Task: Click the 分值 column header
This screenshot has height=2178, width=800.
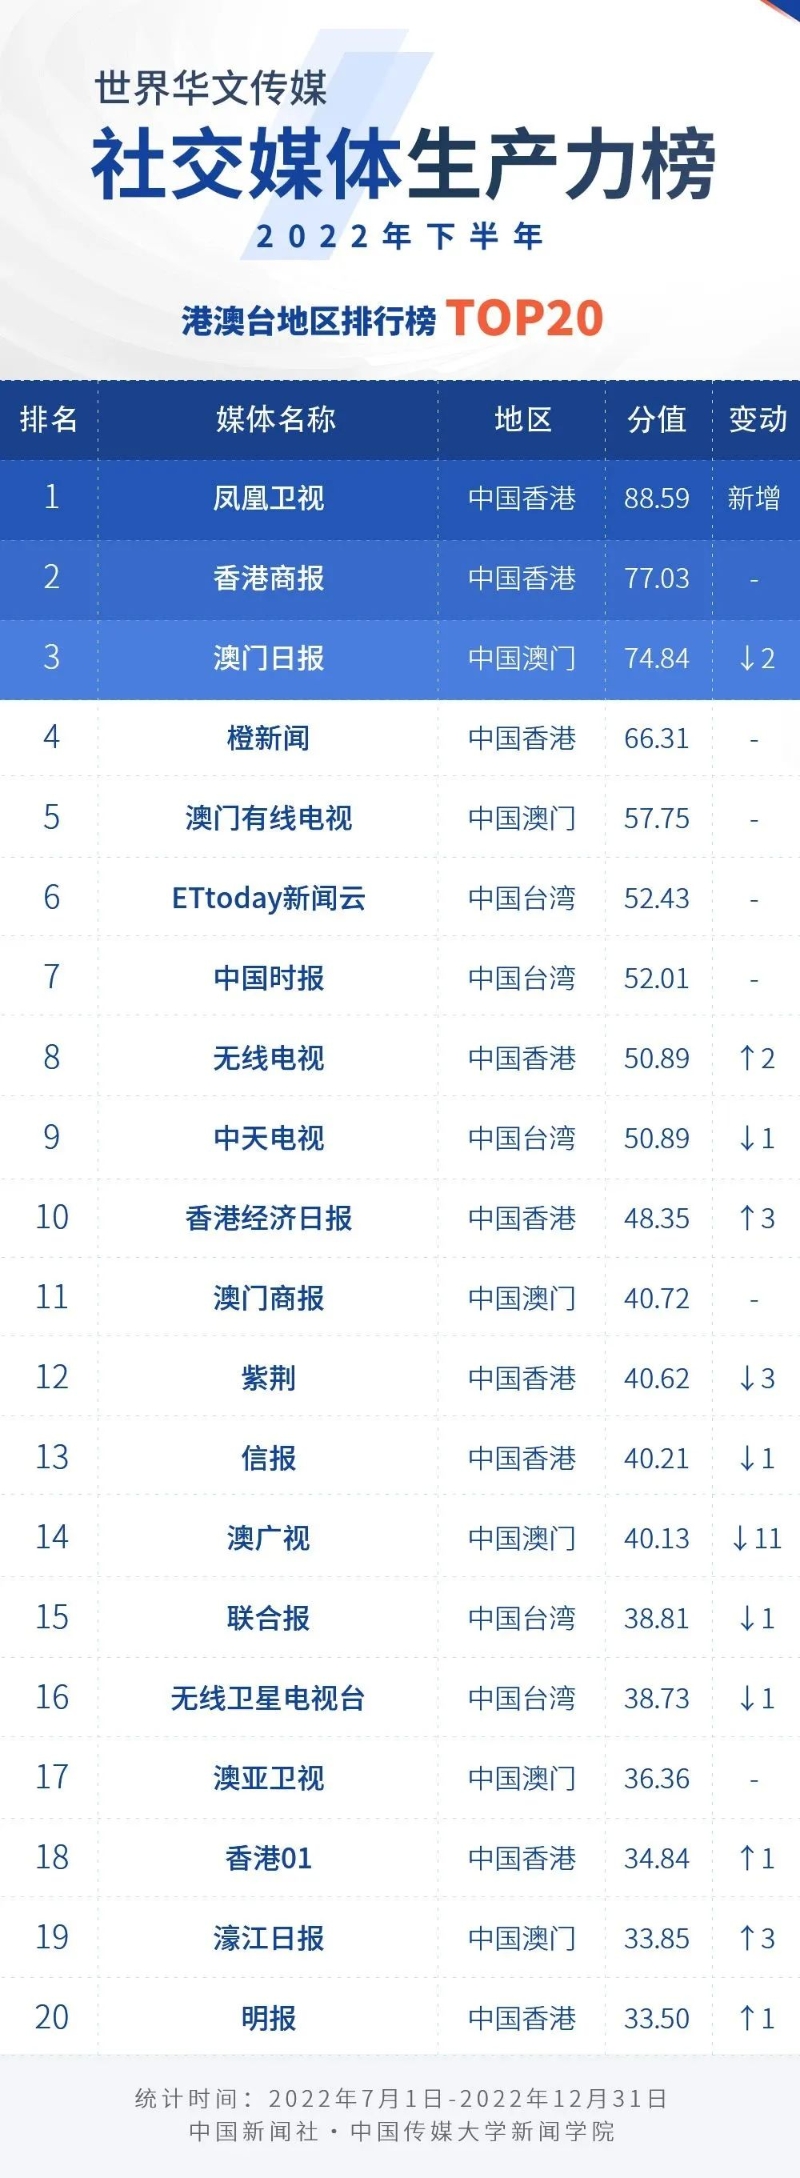Action: pos(656,419)
